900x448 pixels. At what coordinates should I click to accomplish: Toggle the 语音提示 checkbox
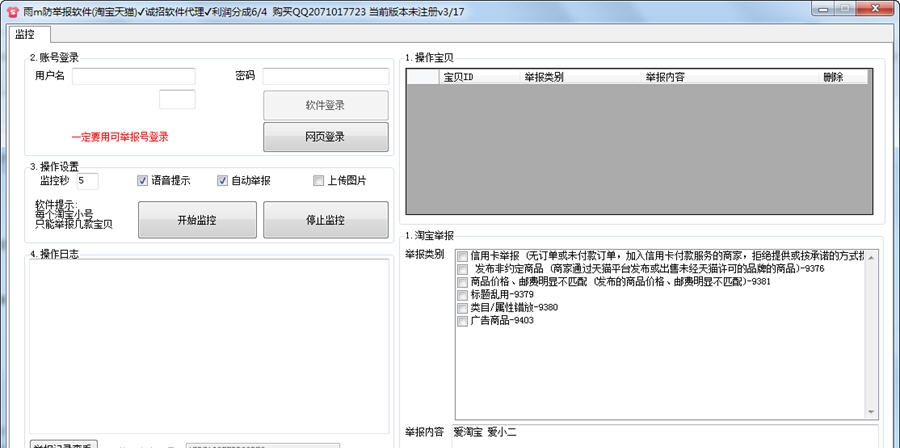click(x=142, y=181)
